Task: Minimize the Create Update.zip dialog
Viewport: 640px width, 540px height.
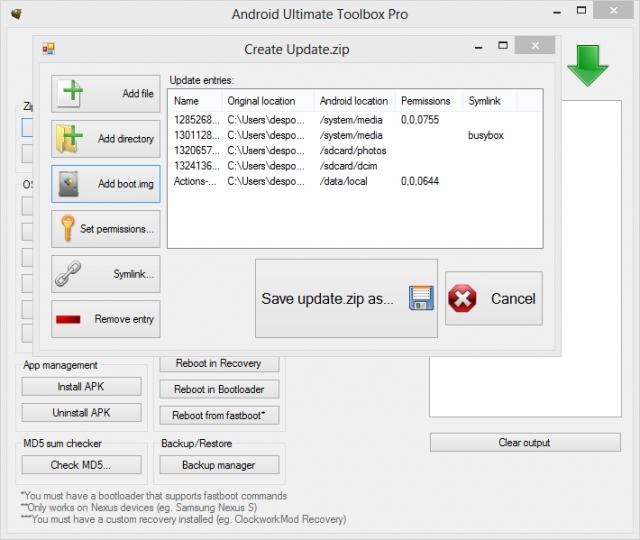Action: [x=479, y=47]
